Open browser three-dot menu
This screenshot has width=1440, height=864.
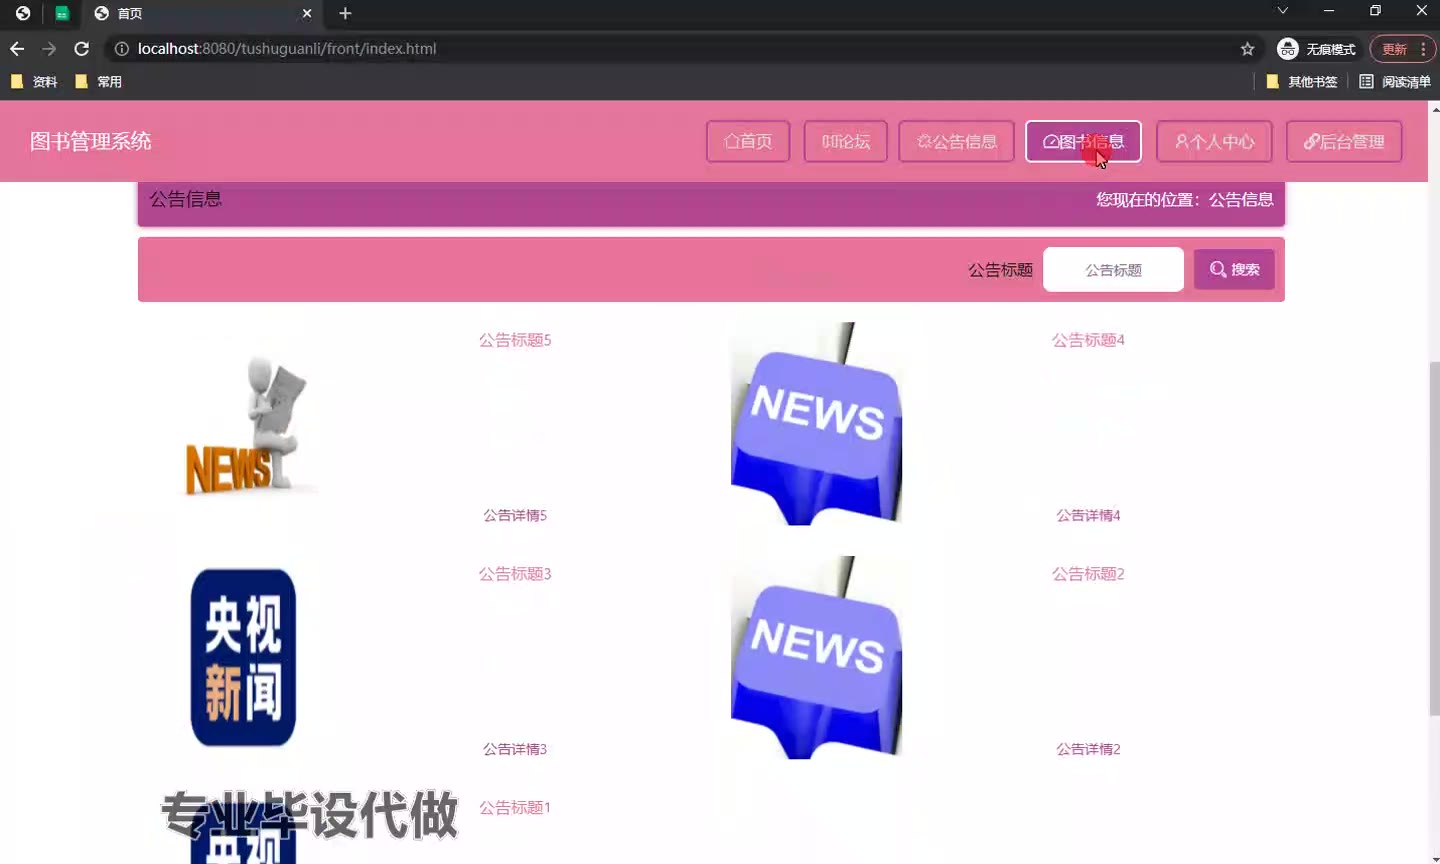pos(1423,49)
